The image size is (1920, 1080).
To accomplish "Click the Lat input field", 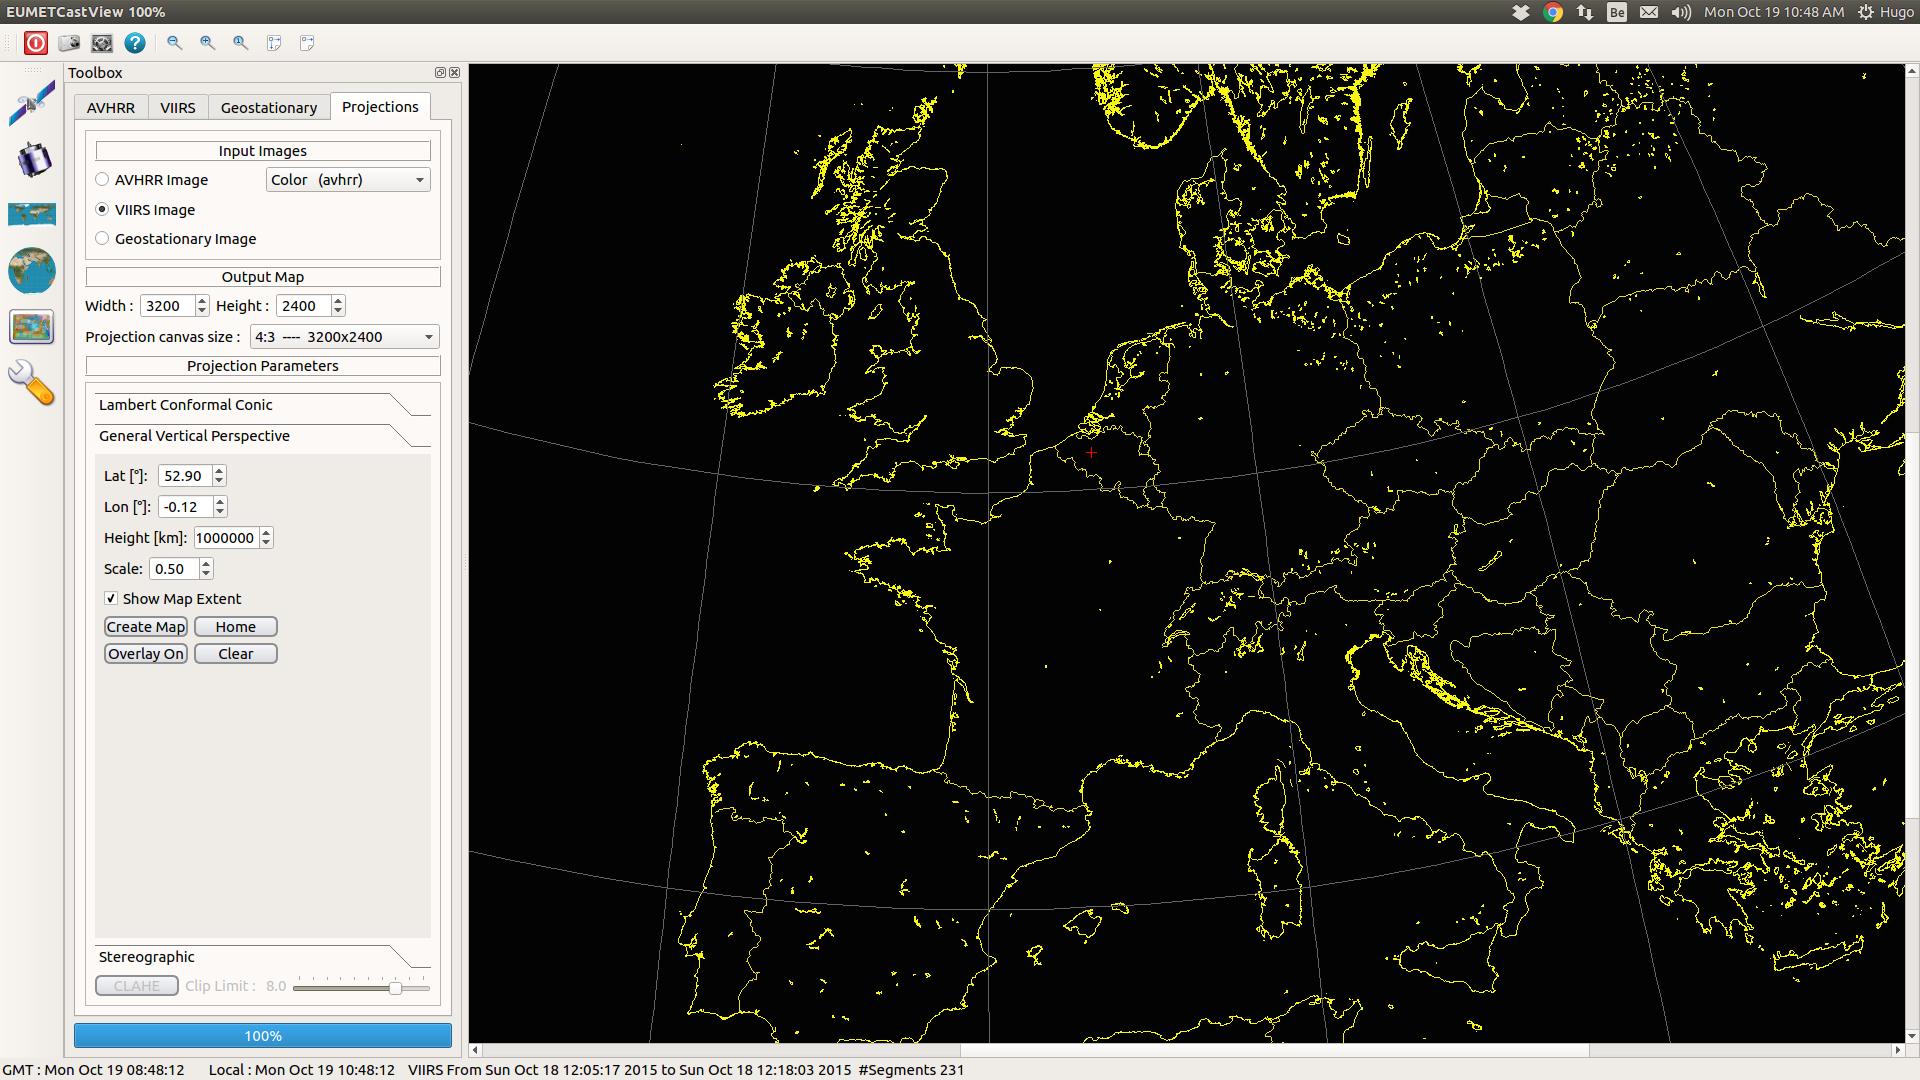I will coord(185,476).
